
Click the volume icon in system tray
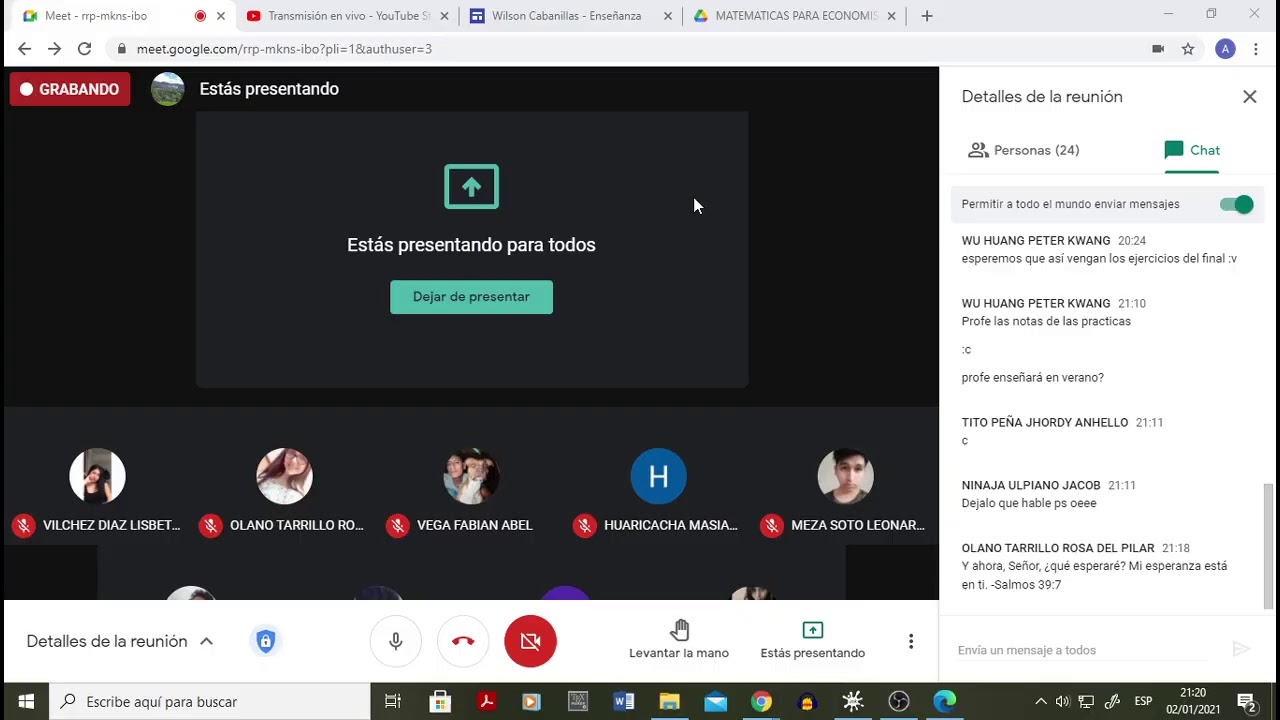(x=1063, y=702)
